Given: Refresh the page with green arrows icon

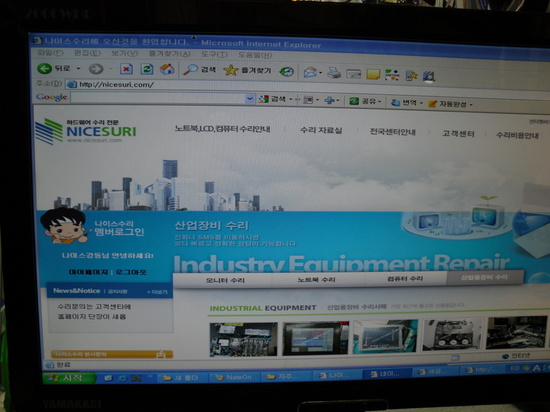Looking at the screenshot, I should click(x=147, y=69).
